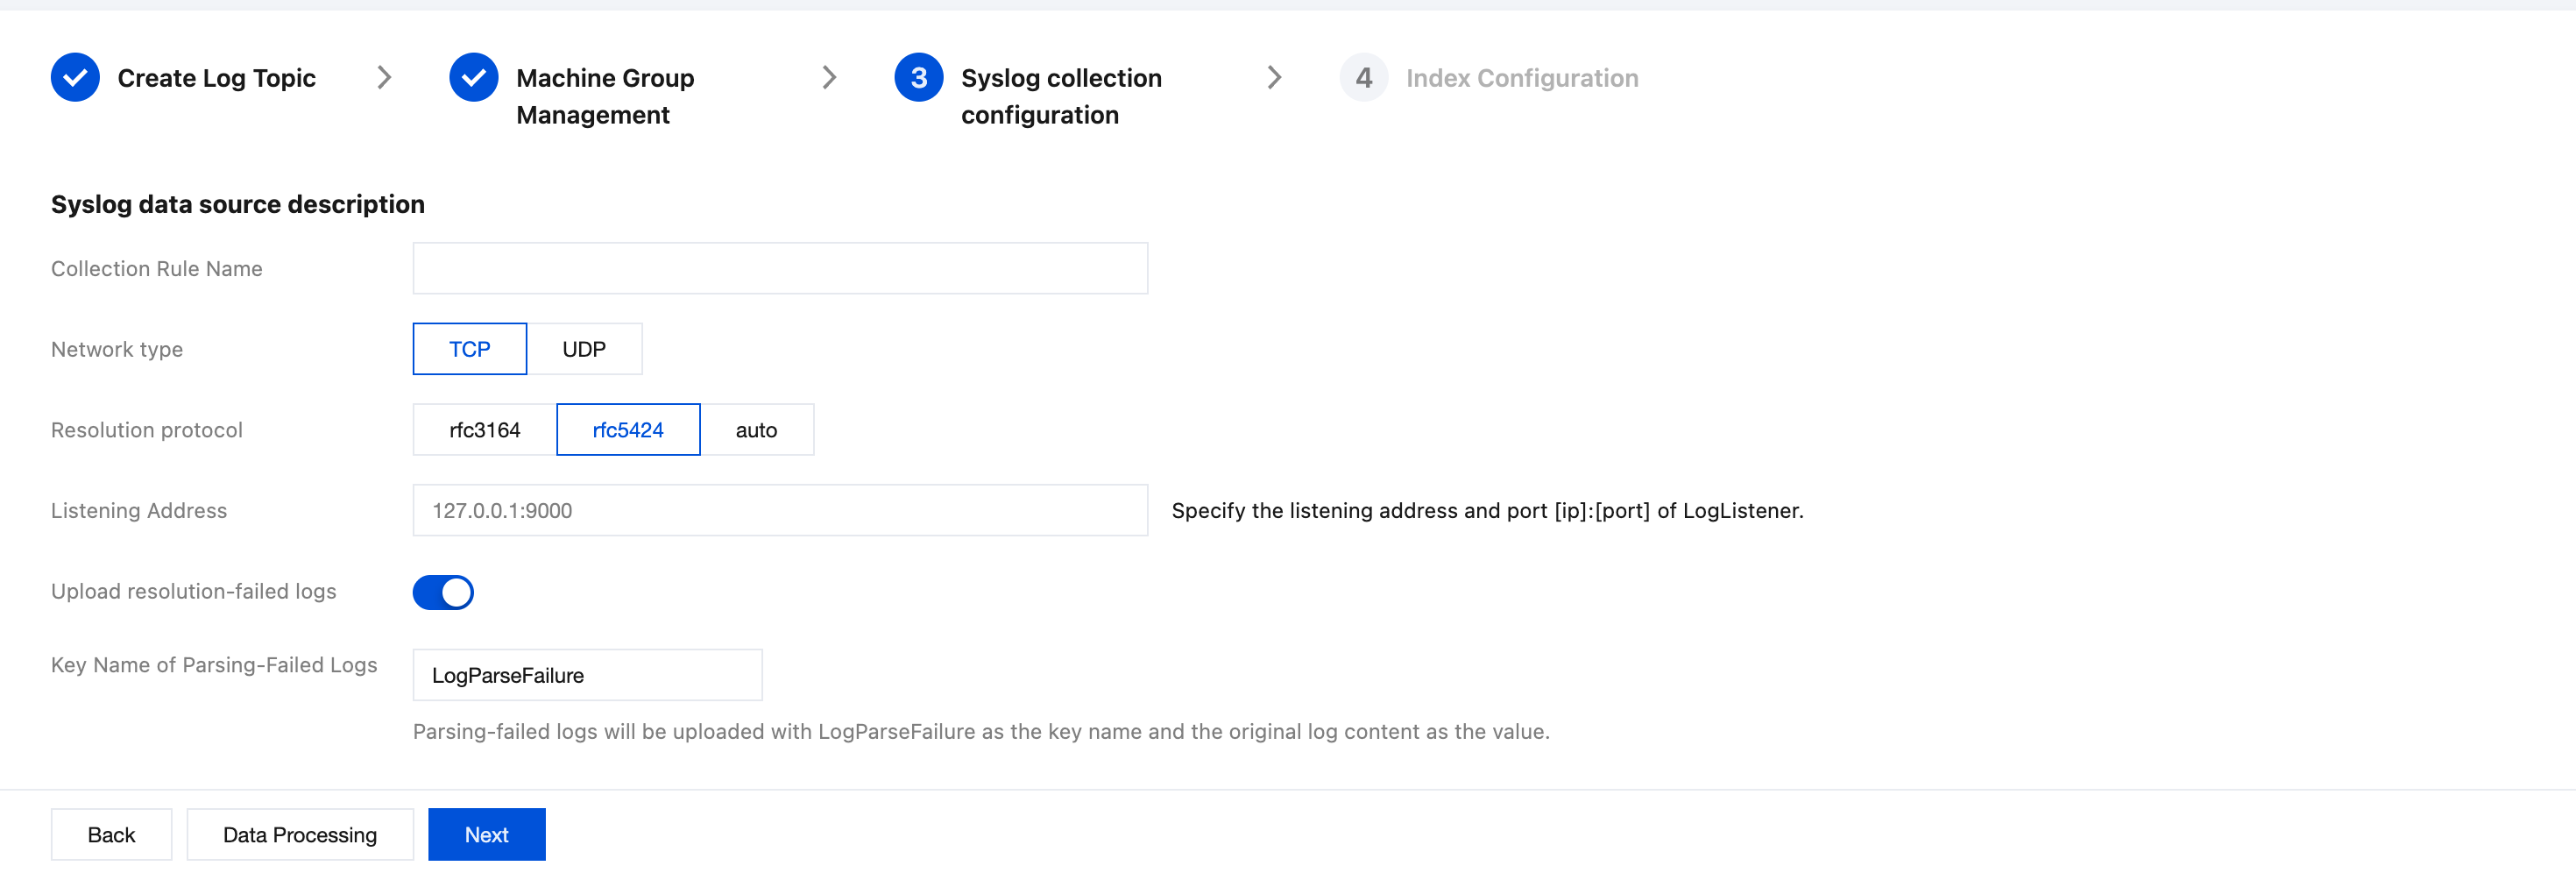The height and width of the screenshot is (873, 2576).
Task: Click the Machine Group Management checkmark icon
Action: pyautogui.click(x=473, y=78)
